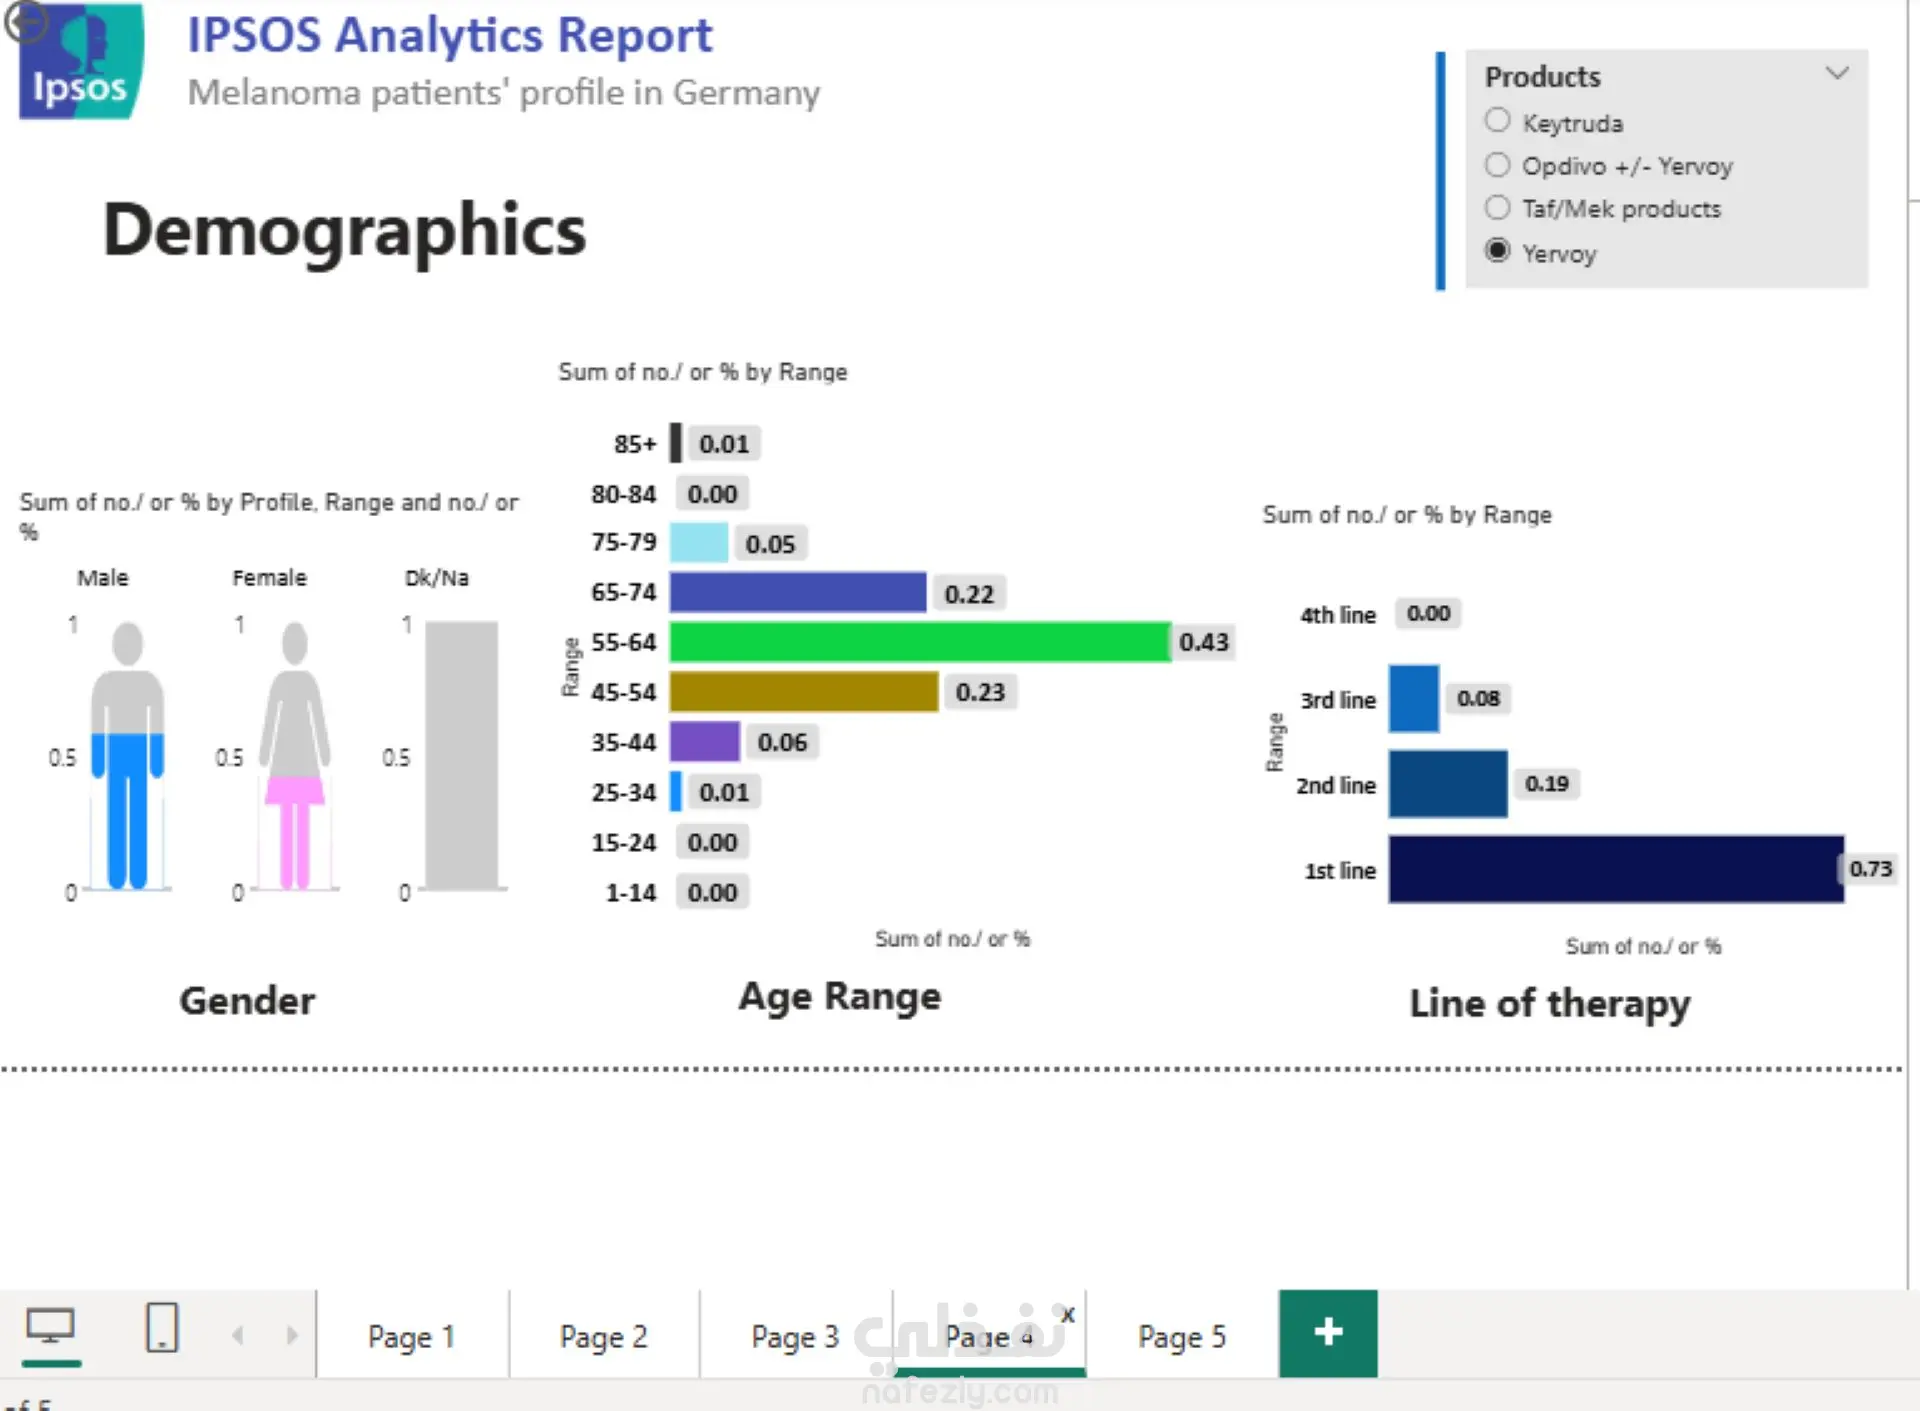Viewport: 1920px width, 1411px height.
Task: Click the pink female figure icon
Action: 294,755
